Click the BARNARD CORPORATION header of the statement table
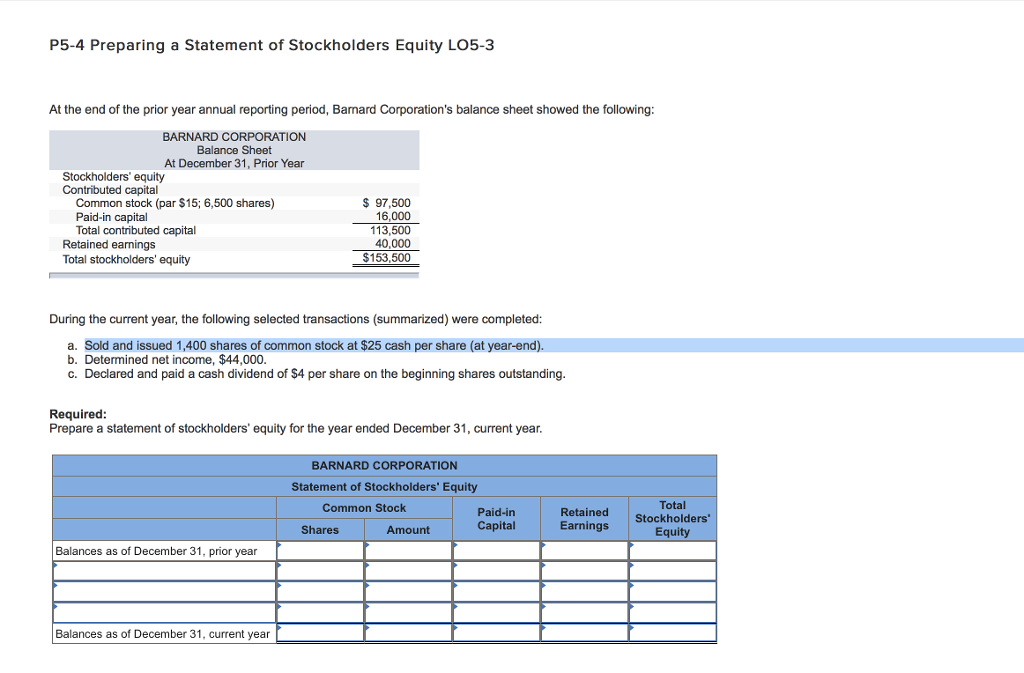Screen dimensions: 1024x673 384,465
